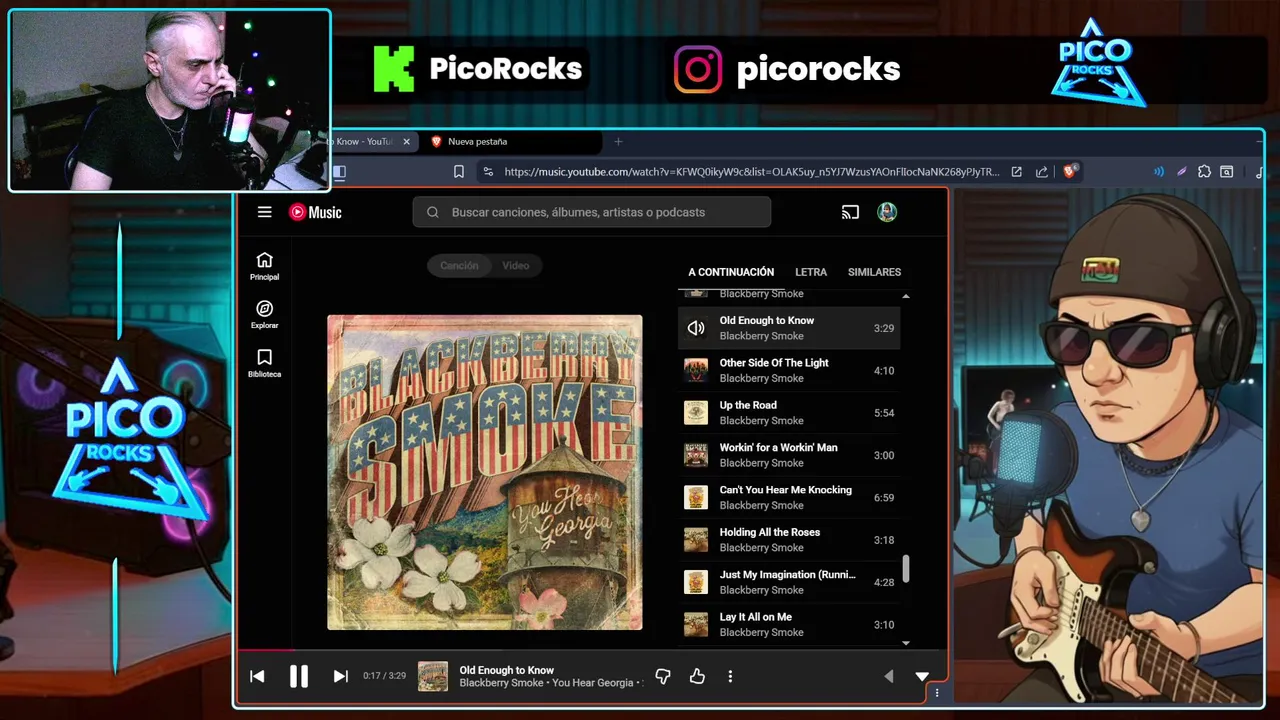1280x720 pixels.
Task: Click the cast to device icon
Action: click(850, 212)
